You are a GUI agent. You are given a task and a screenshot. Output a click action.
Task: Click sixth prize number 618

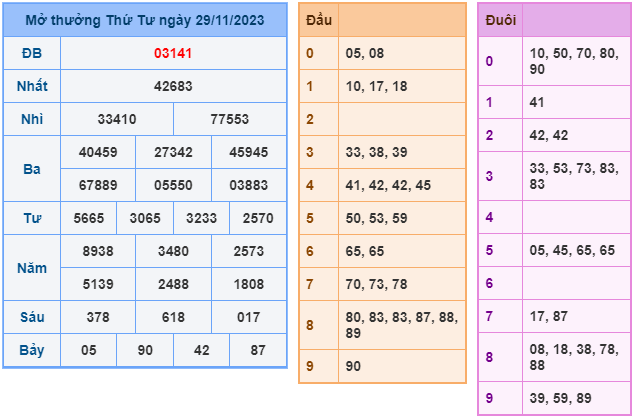coord(173,317)
